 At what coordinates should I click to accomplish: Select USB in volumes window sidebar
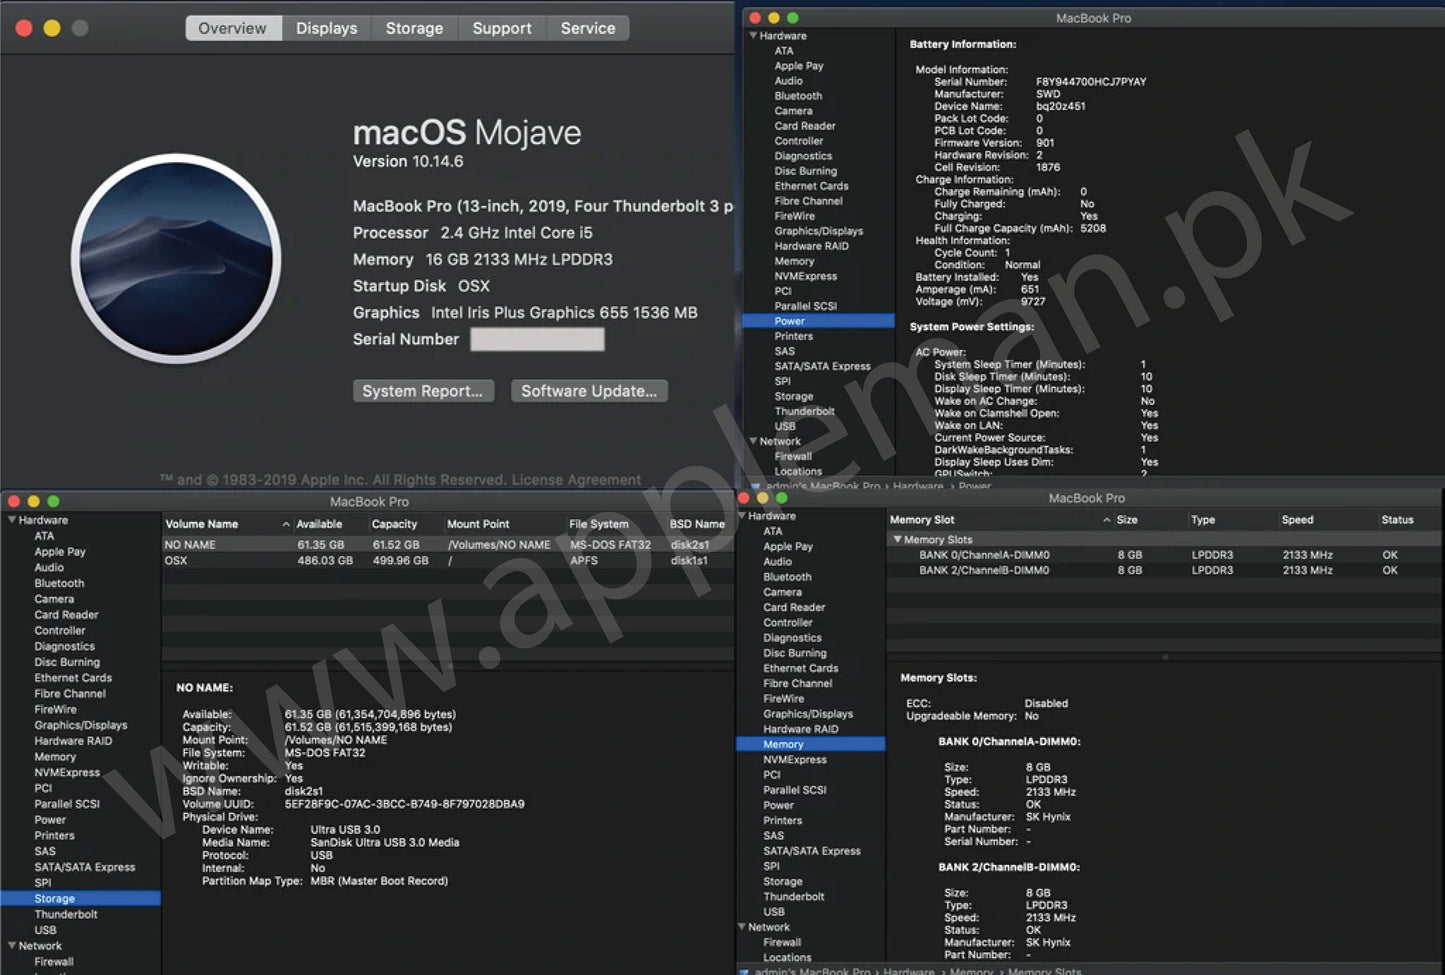45,930
